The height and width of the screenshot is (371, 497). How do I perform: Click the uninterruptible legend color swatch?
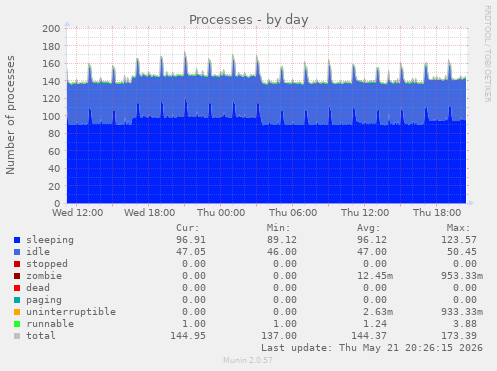[x=17, y=312]
